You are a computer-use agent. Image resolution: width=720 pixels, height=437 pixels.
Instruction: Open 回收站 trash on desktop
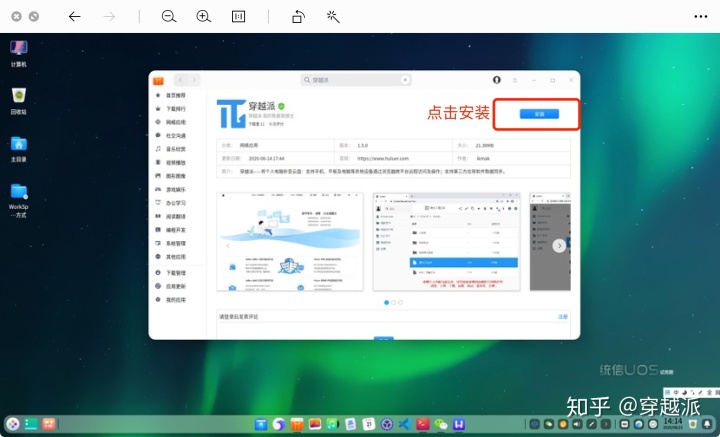(19, 101)
